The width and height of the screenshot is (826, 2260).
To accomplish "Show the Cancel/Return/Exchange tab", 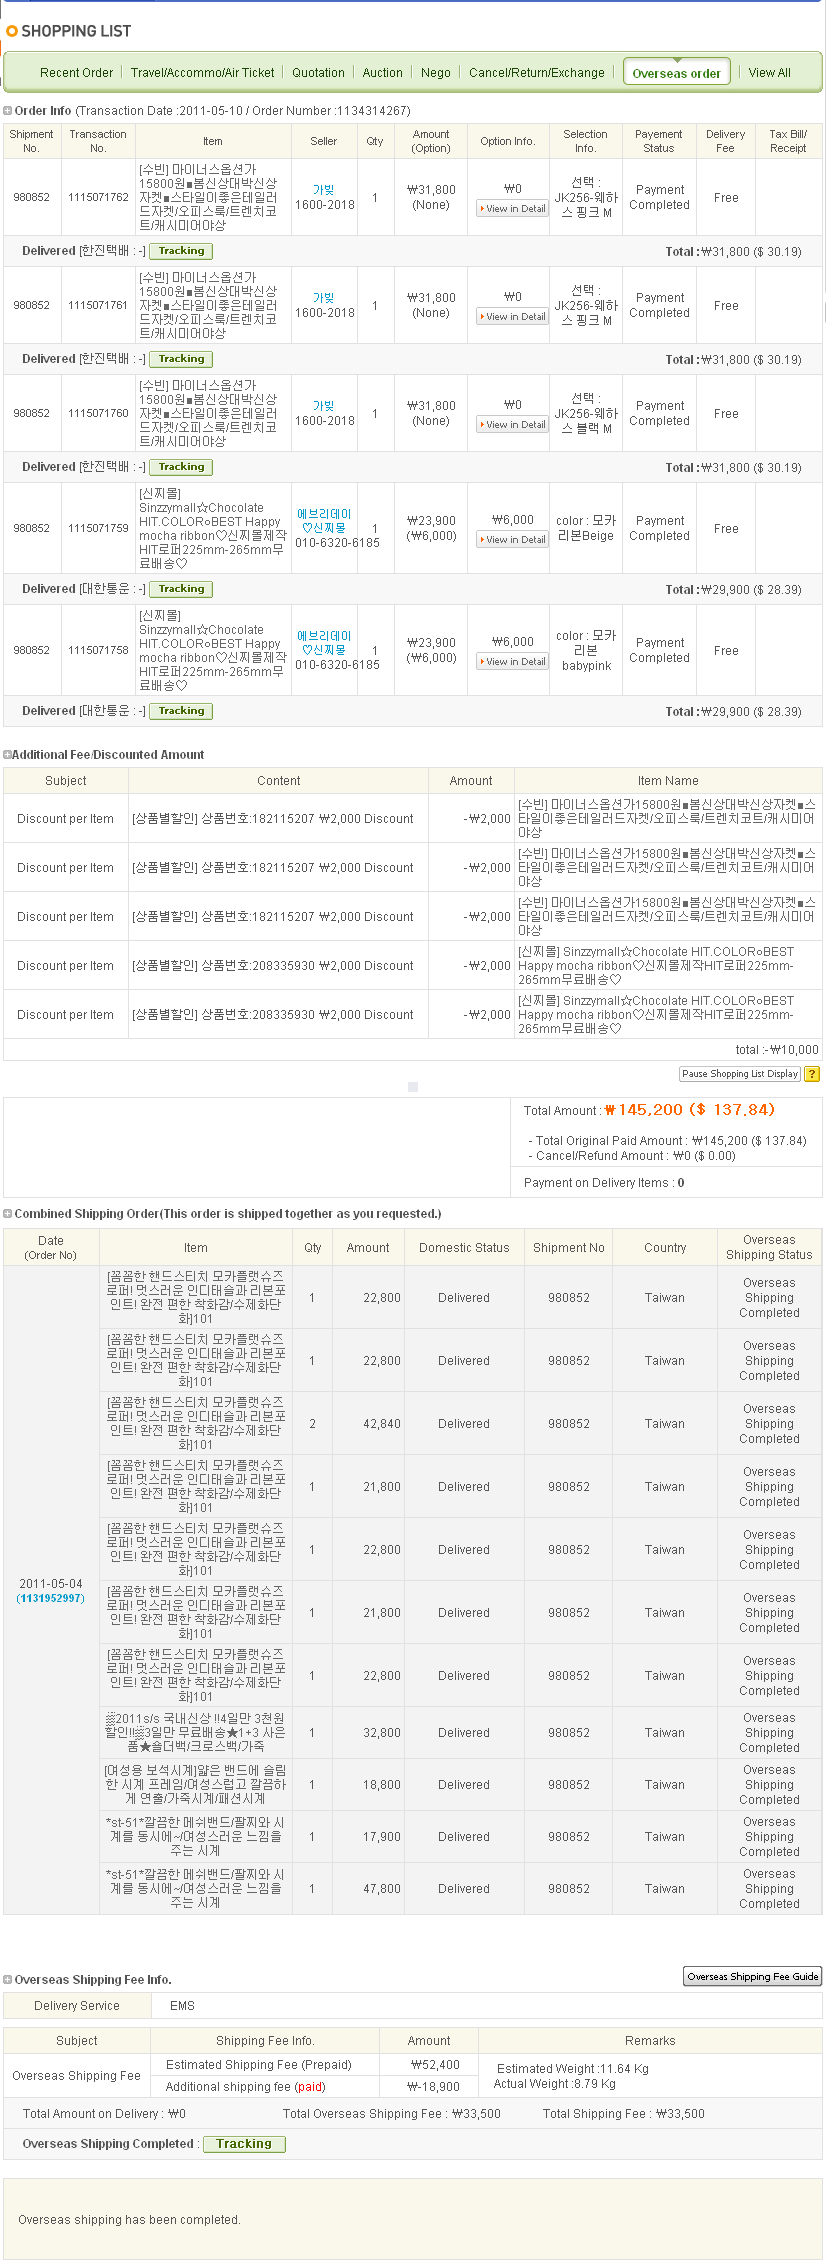I will (537, 73).
